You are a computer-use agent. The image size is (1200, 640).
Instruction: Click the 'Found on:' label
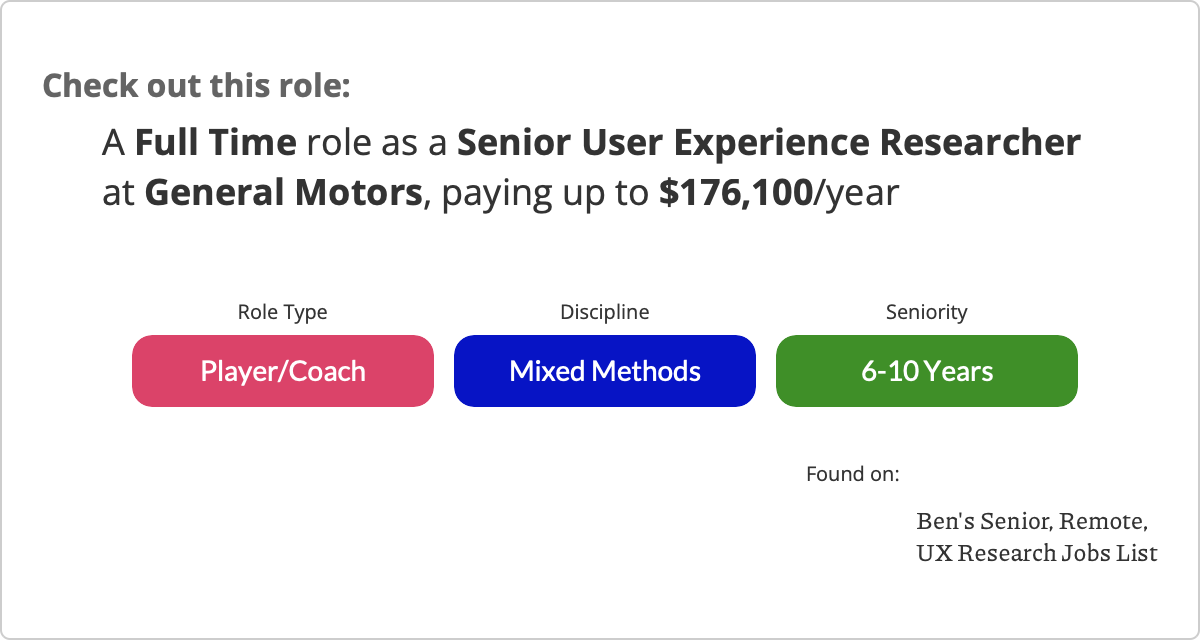(x=853, y=473)
